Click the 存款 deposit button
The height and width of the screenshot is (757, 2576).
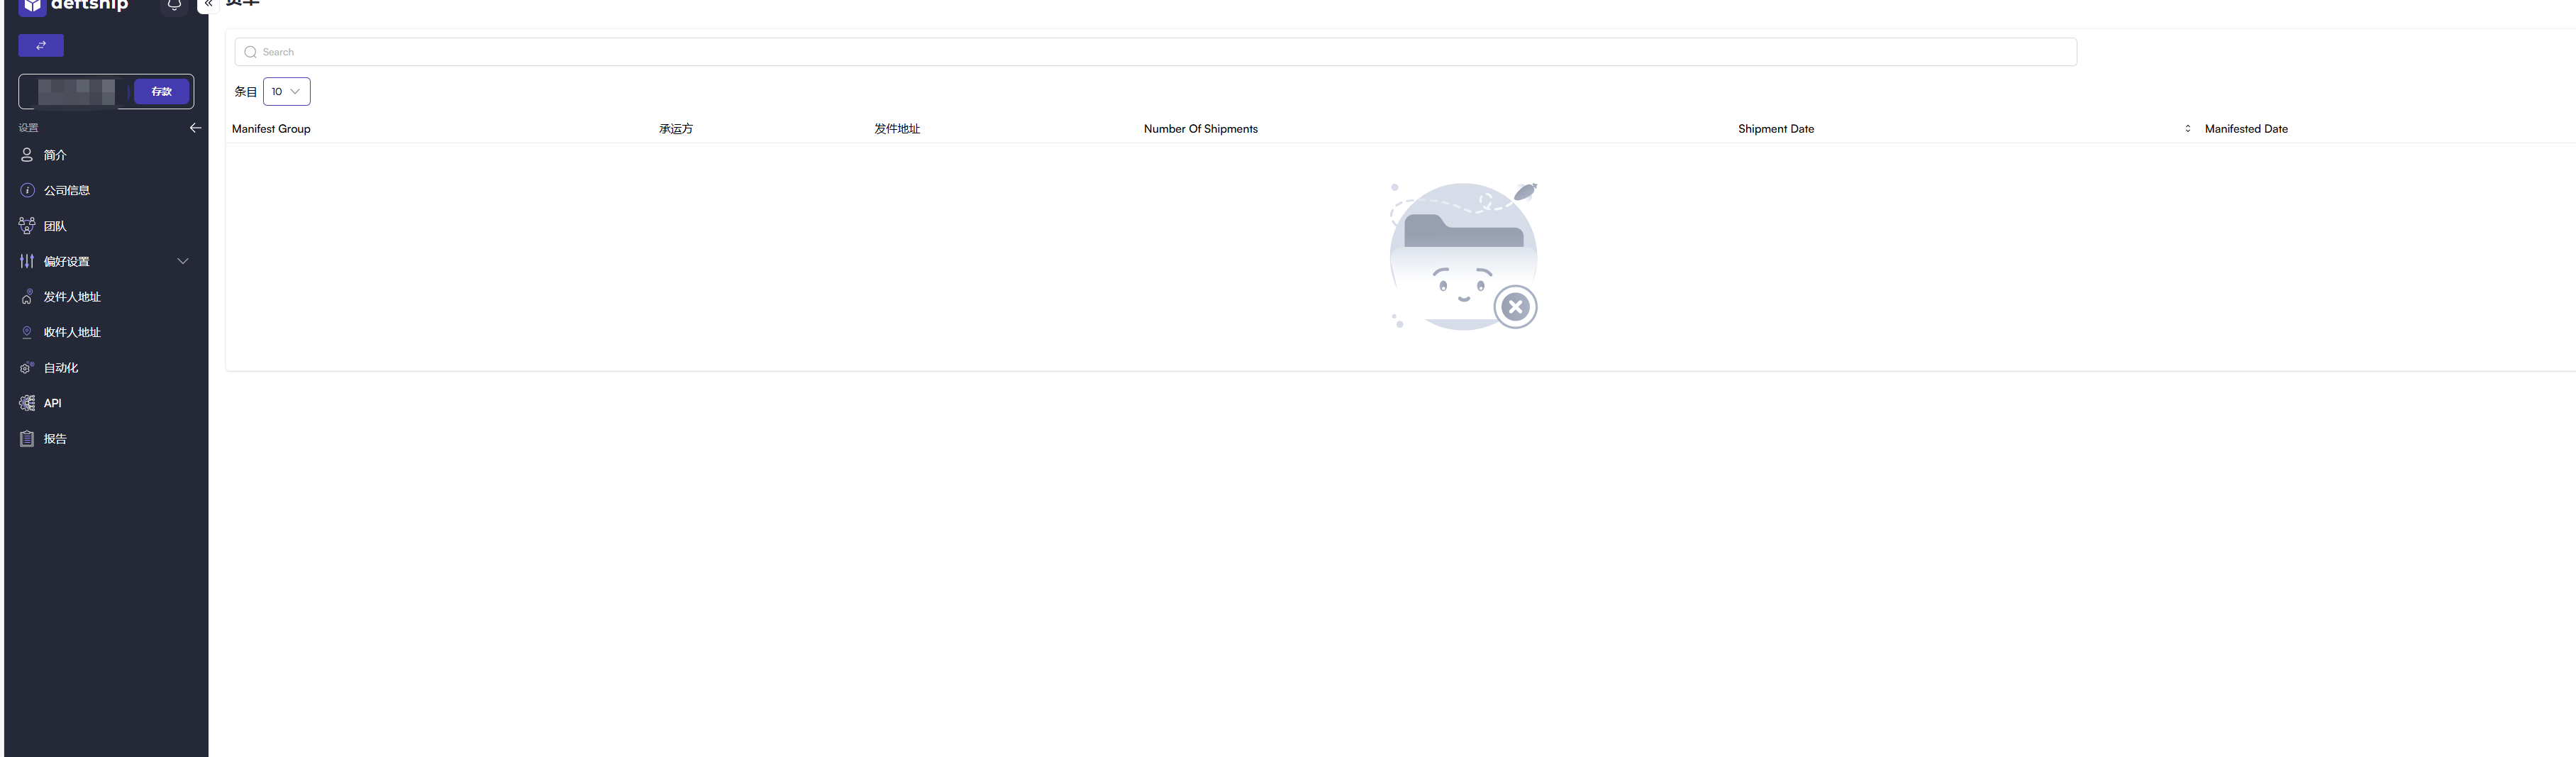(x=162, y=91)
